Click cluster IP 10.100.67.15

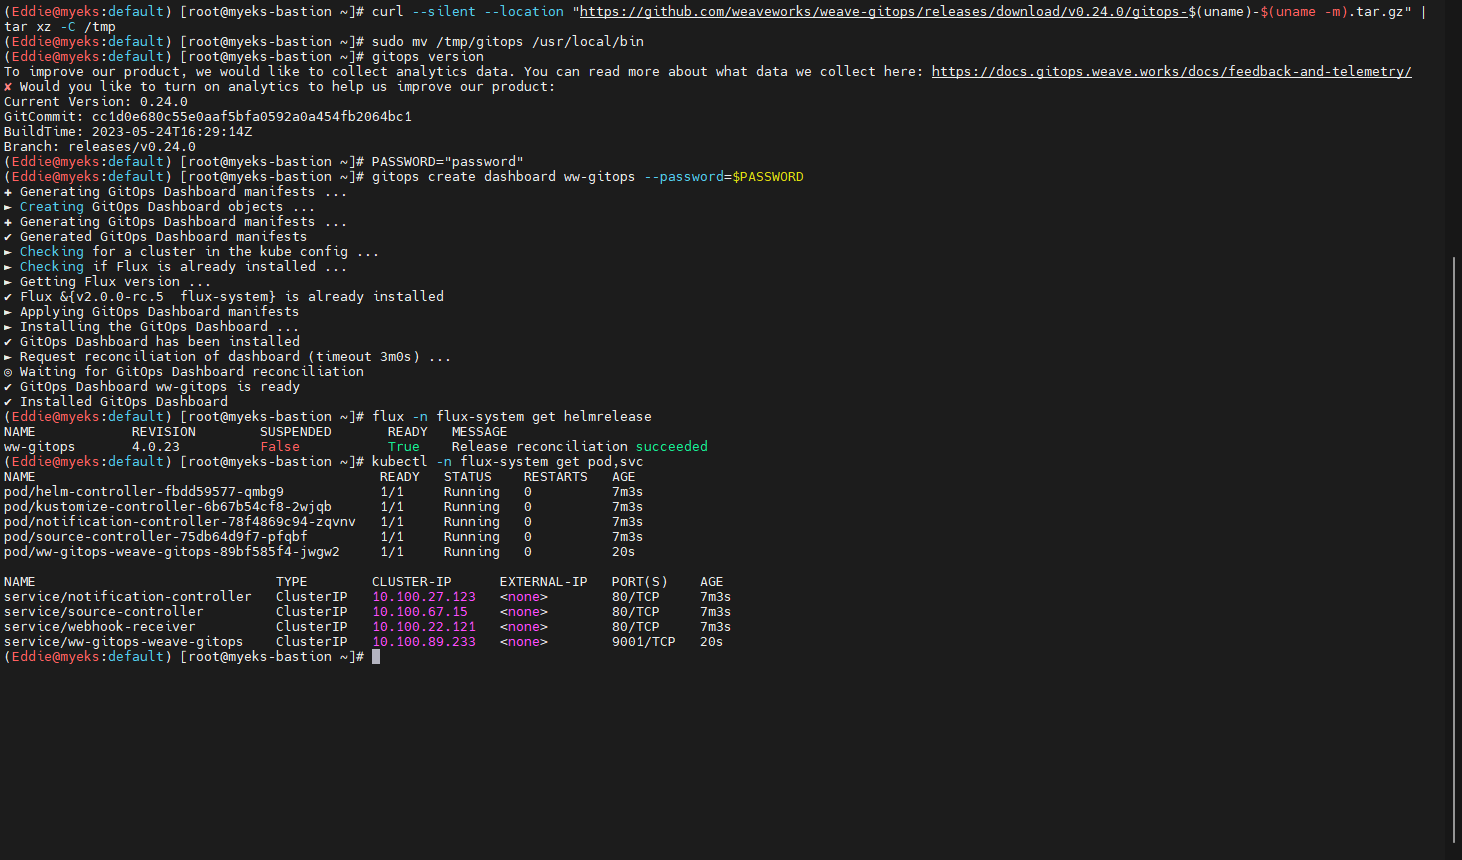click(420, 612)
